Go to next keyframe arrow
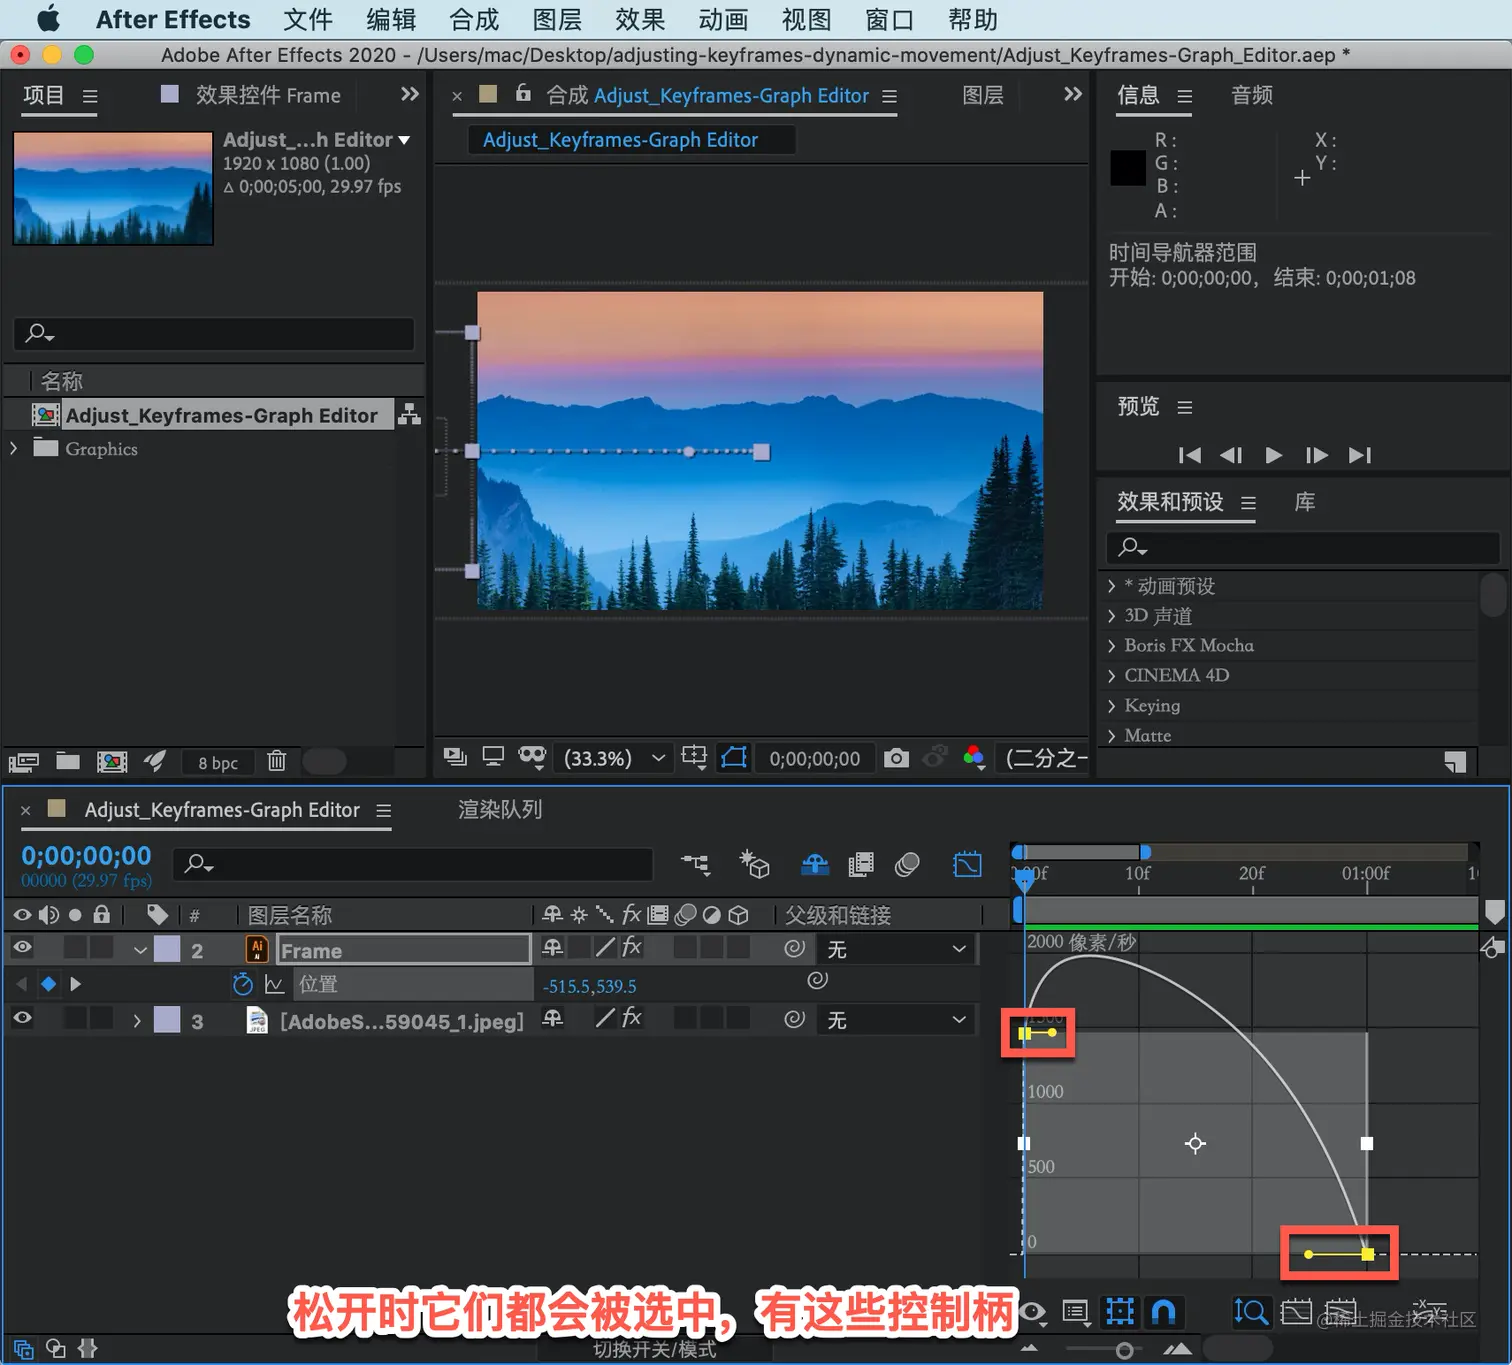1512x1365 pixels. (x=75, y=984)
